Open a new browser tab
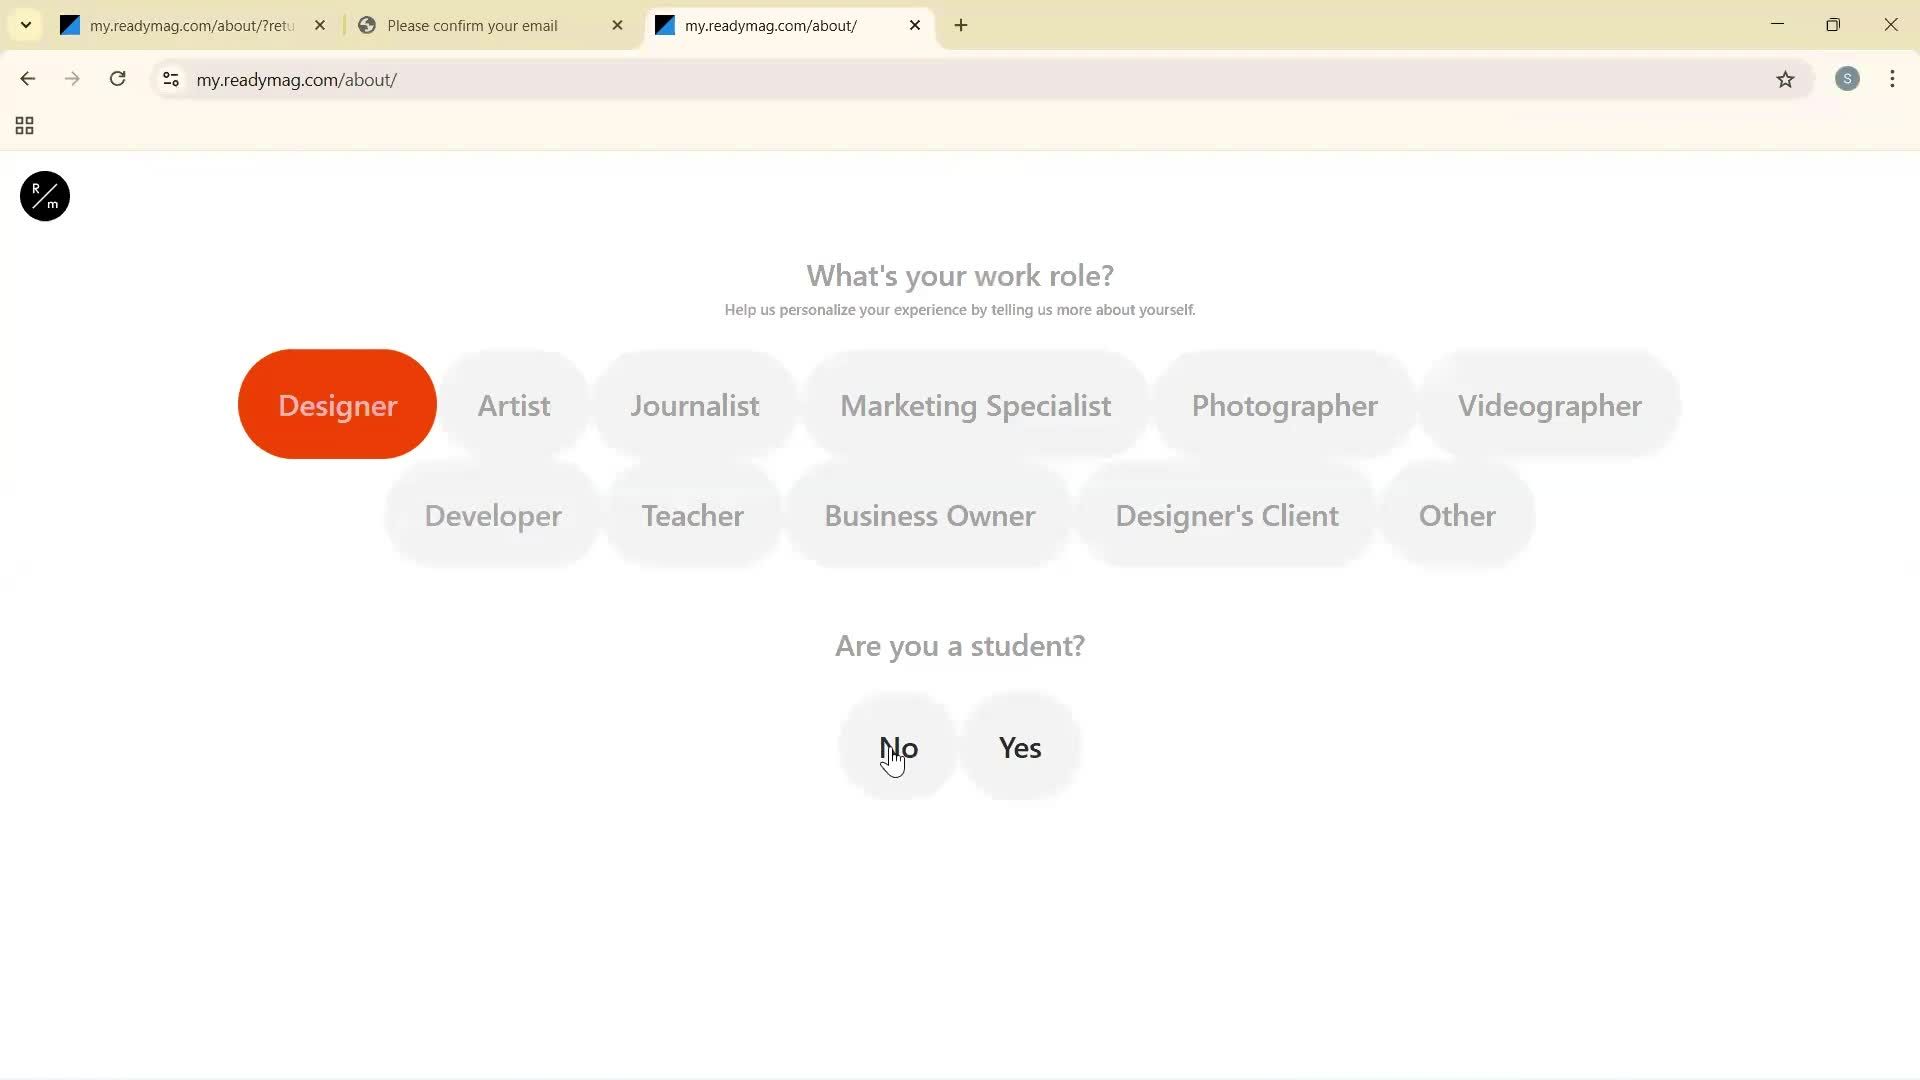 coord(960,25)
